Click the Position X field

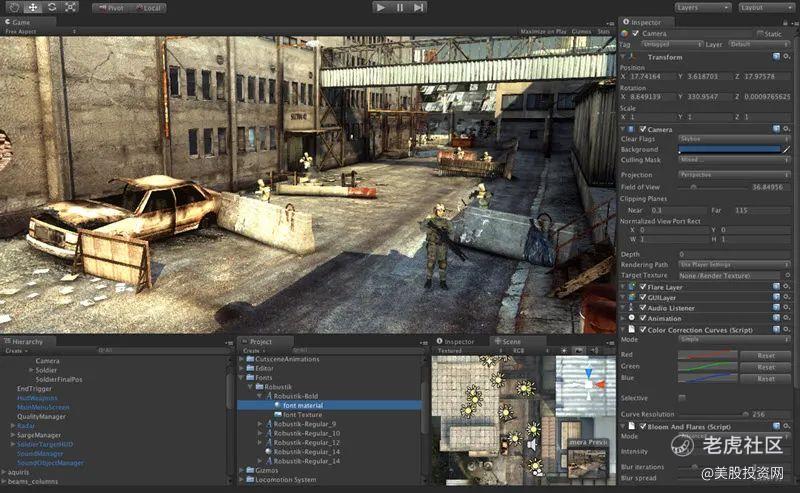[652, 77]
